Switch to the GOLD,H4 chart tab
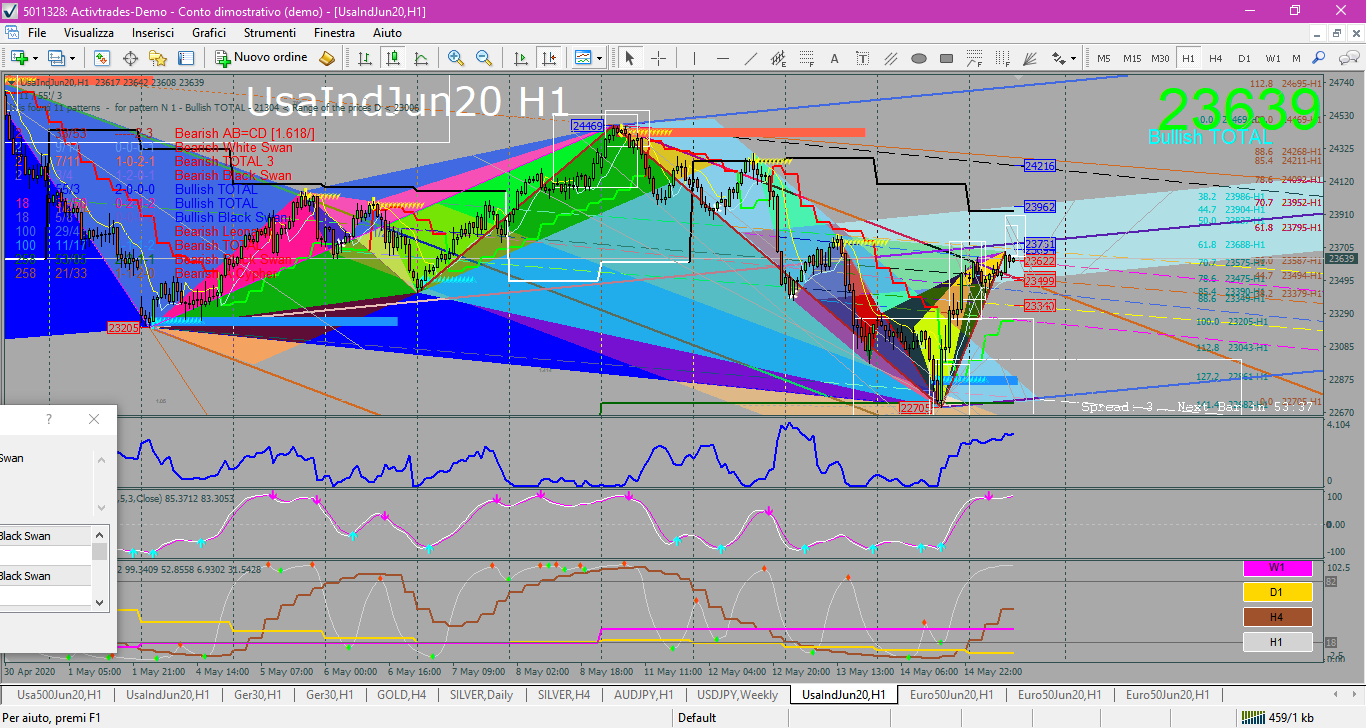The width and height of the screenshot is (1366, 728). point(401,694)
